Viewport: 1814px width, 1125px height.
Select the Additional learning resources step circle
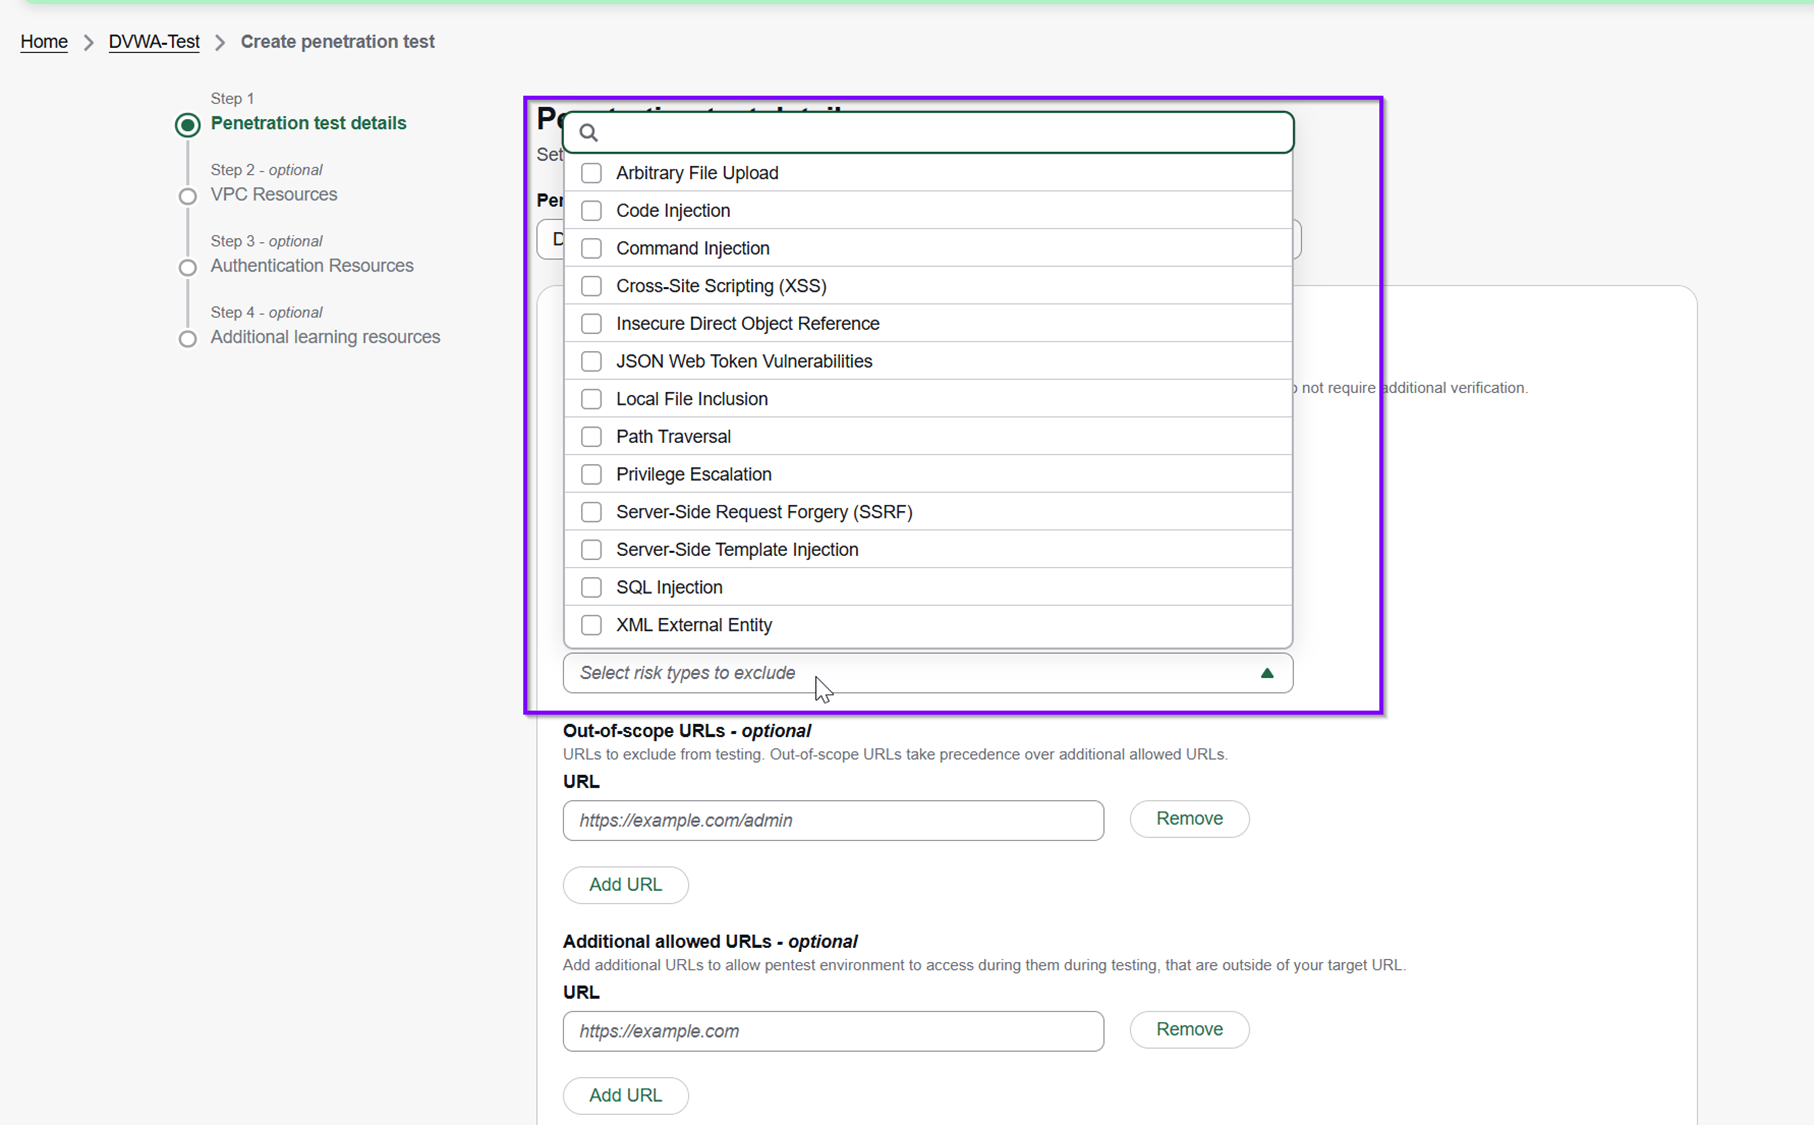click(187, 339)
